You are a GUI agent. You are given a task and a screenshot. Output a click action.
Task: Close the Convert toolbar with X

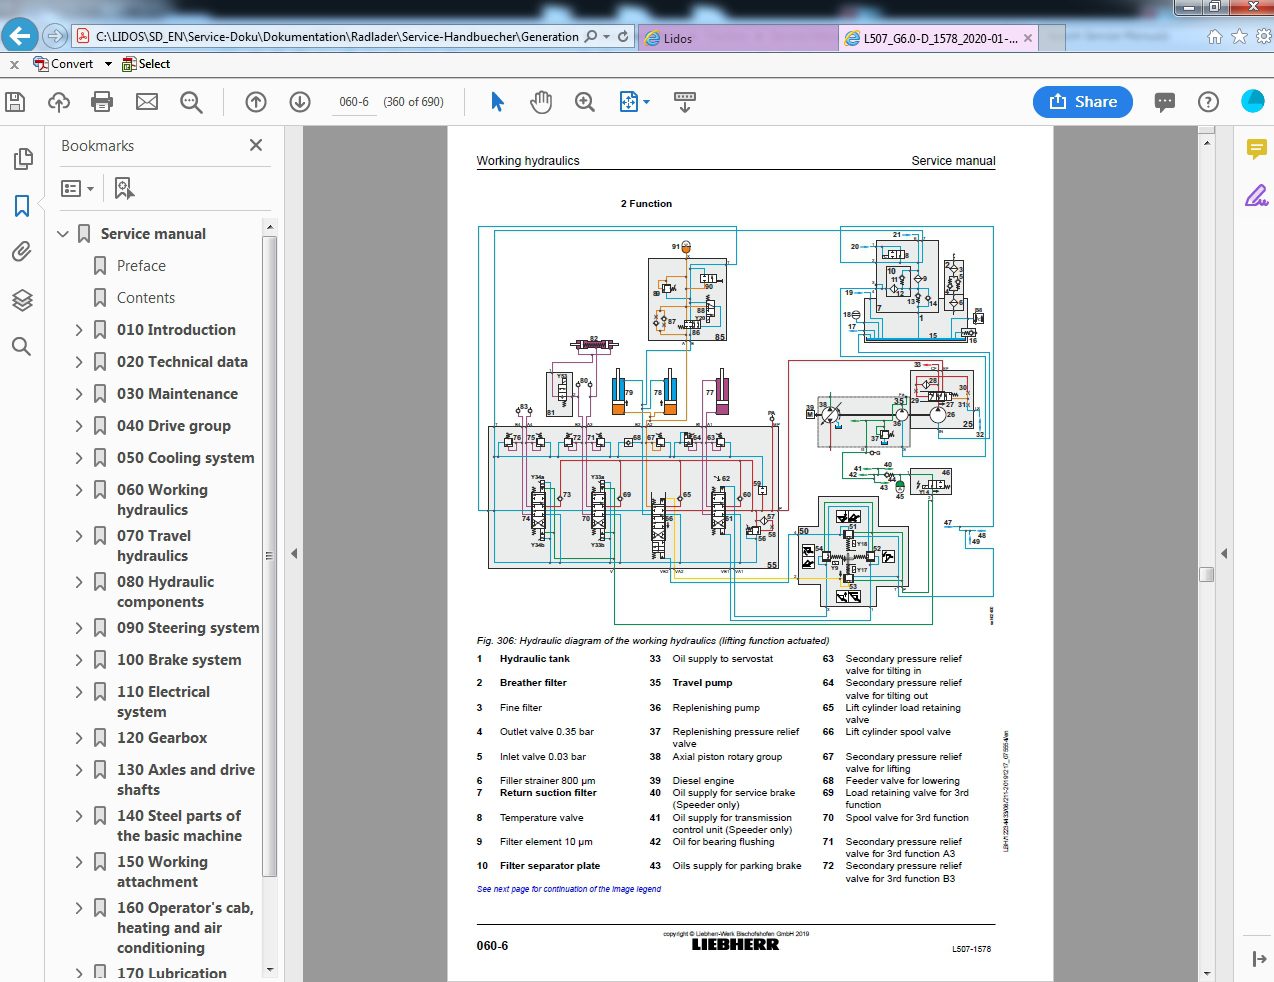[14, 64]
